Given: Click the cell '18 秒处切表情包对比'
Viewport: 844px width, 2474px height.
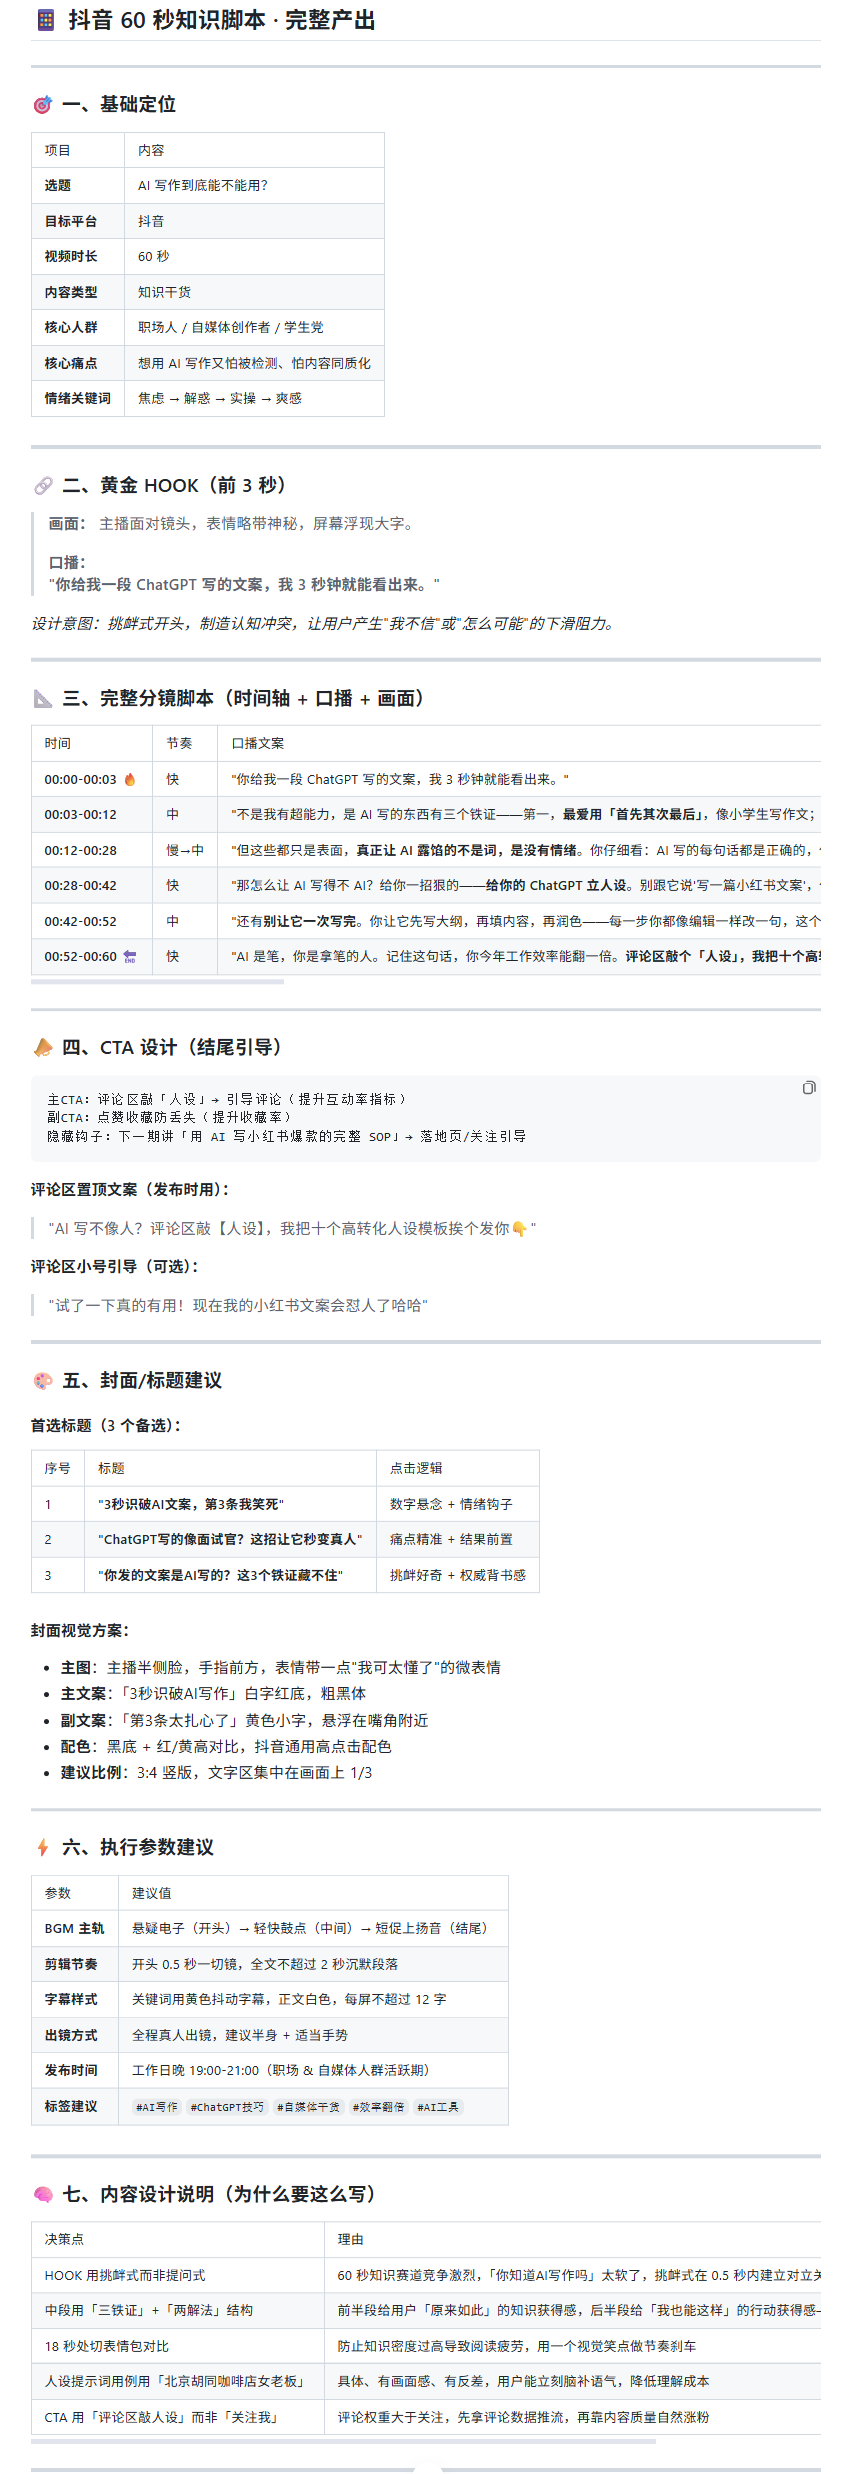Looking at the screenshot, I should [178, 2346].
